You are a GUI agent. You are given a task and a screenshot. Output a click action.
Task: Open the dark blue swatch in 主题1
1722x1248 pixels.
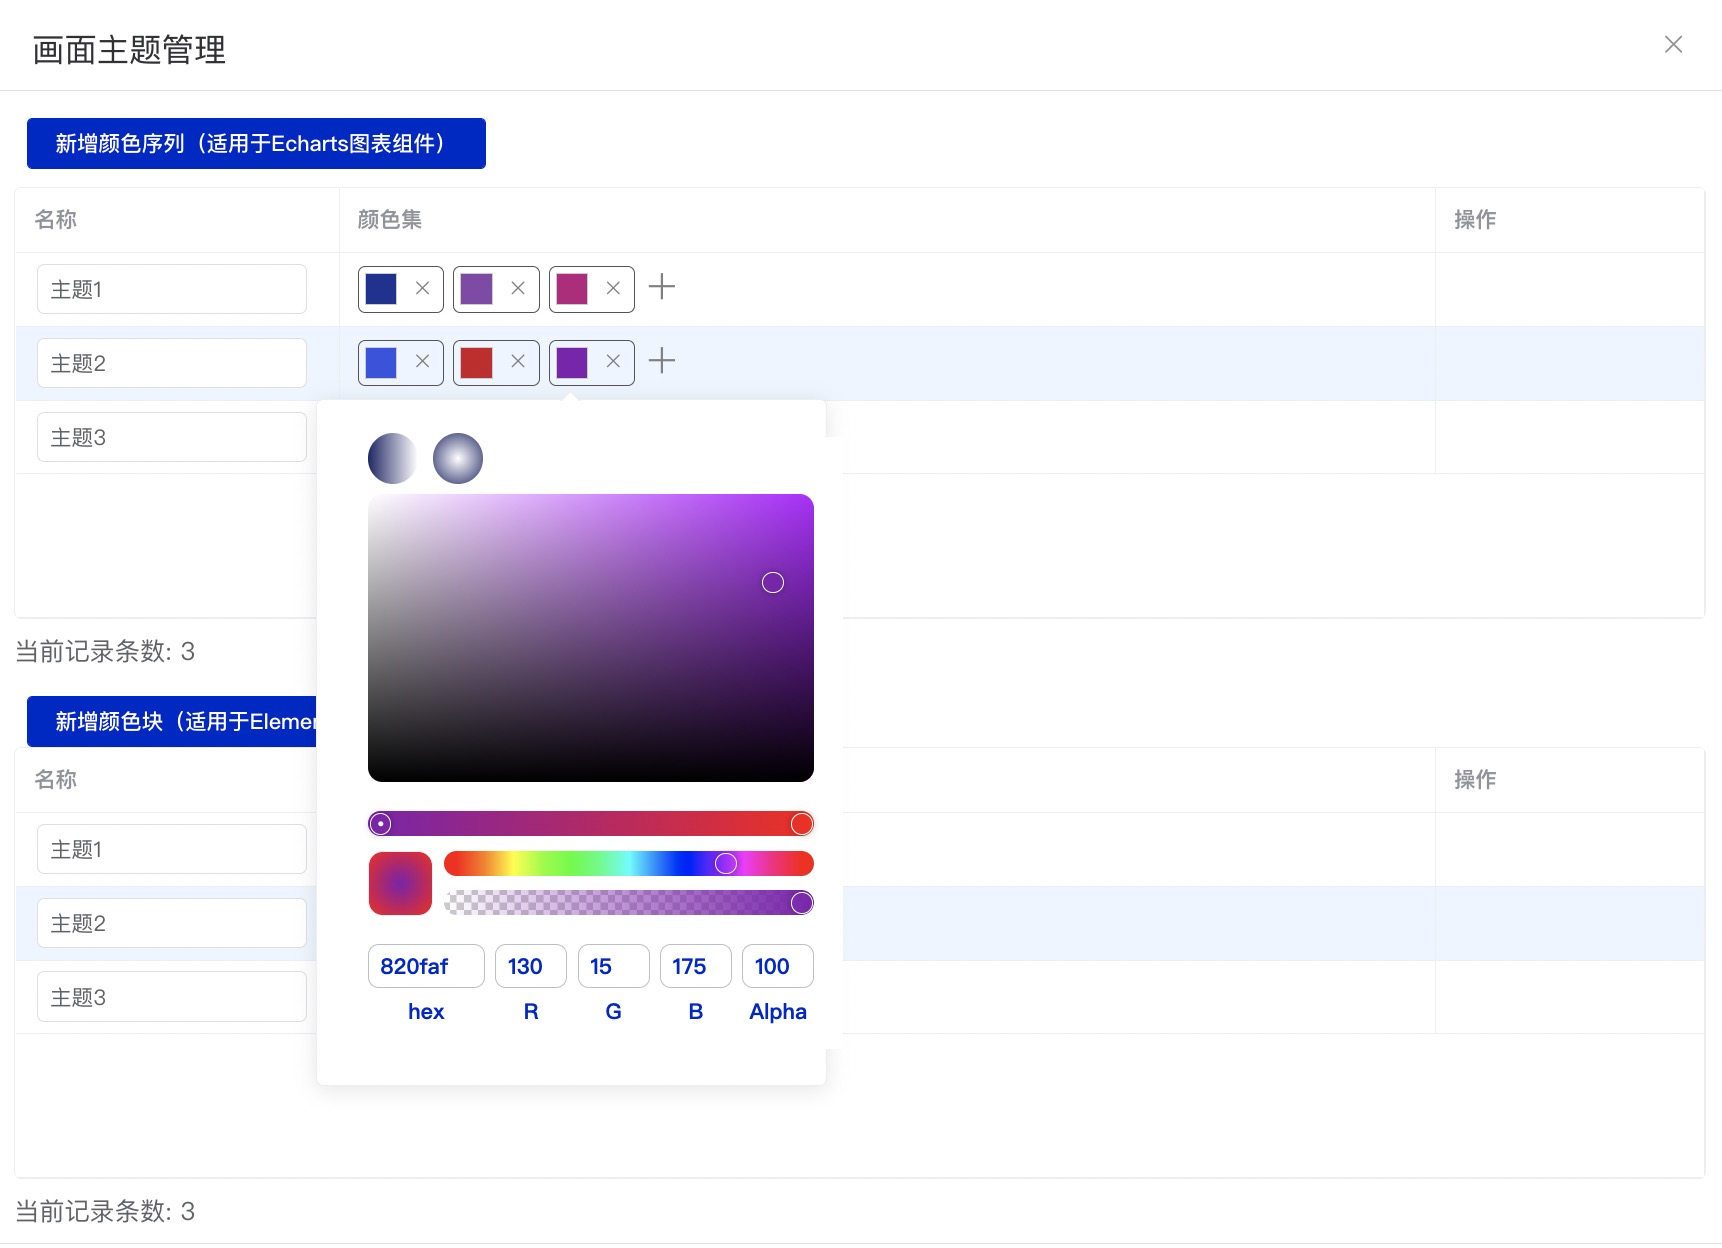[381, 289]
